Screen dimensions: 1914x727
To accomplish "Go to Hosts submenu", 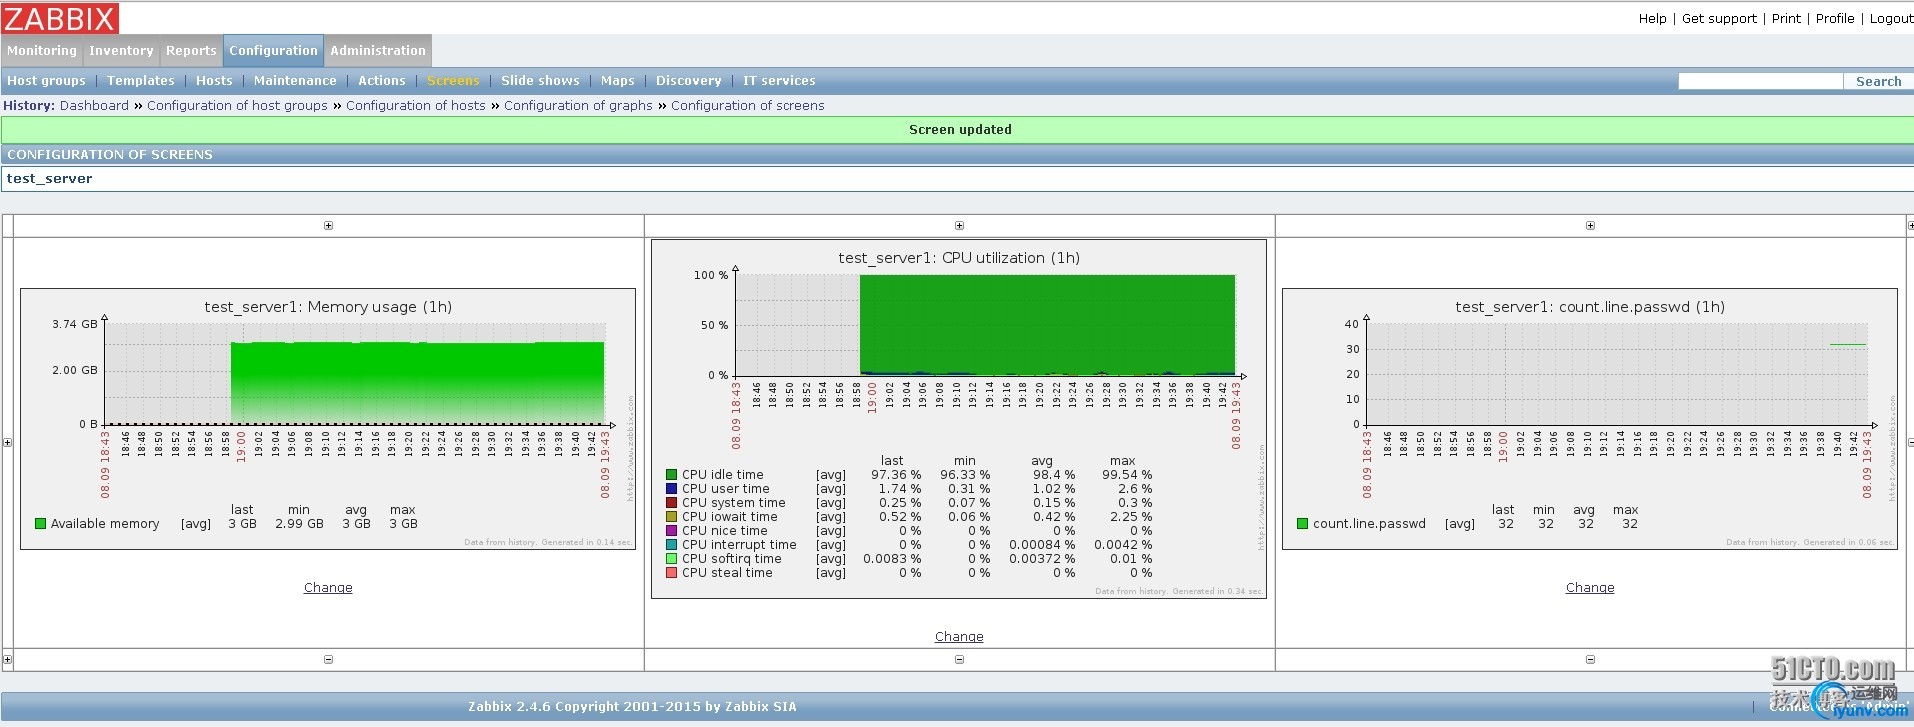I will click(214, 81).
